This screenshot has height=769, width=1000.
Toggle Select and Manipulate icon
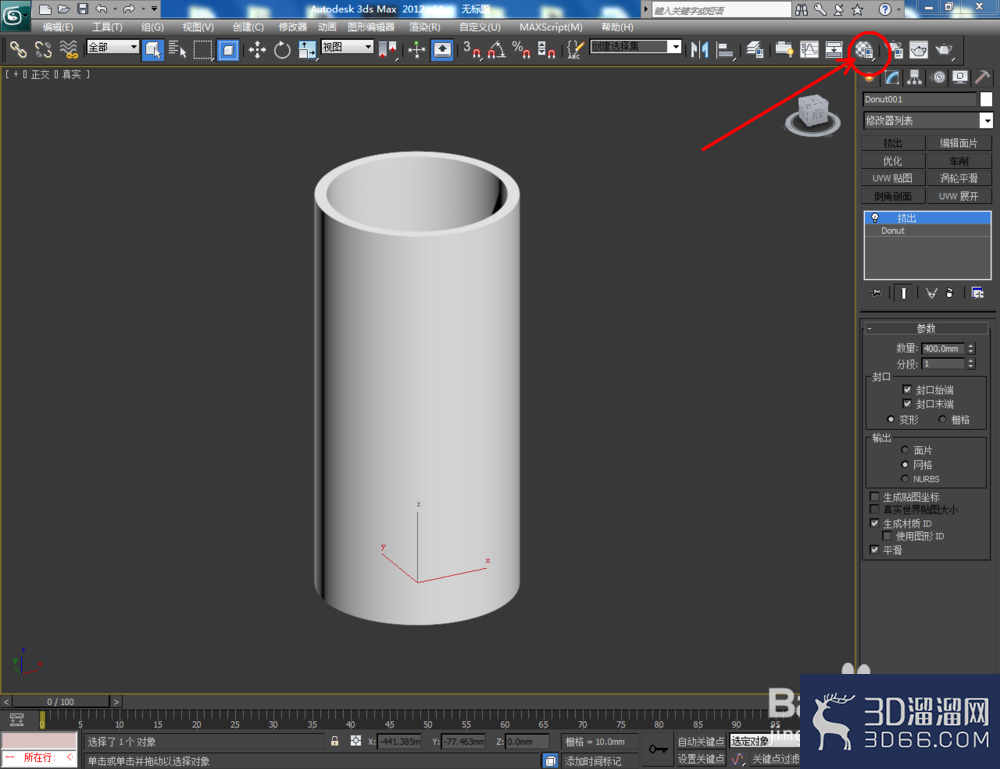(416, 50)
